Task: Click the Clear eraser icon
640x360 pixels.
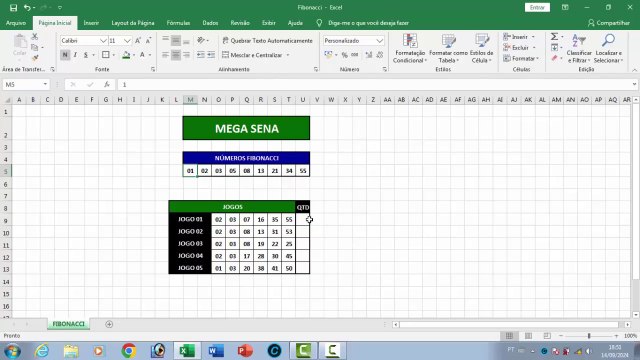Action: [x=554, y=58]
